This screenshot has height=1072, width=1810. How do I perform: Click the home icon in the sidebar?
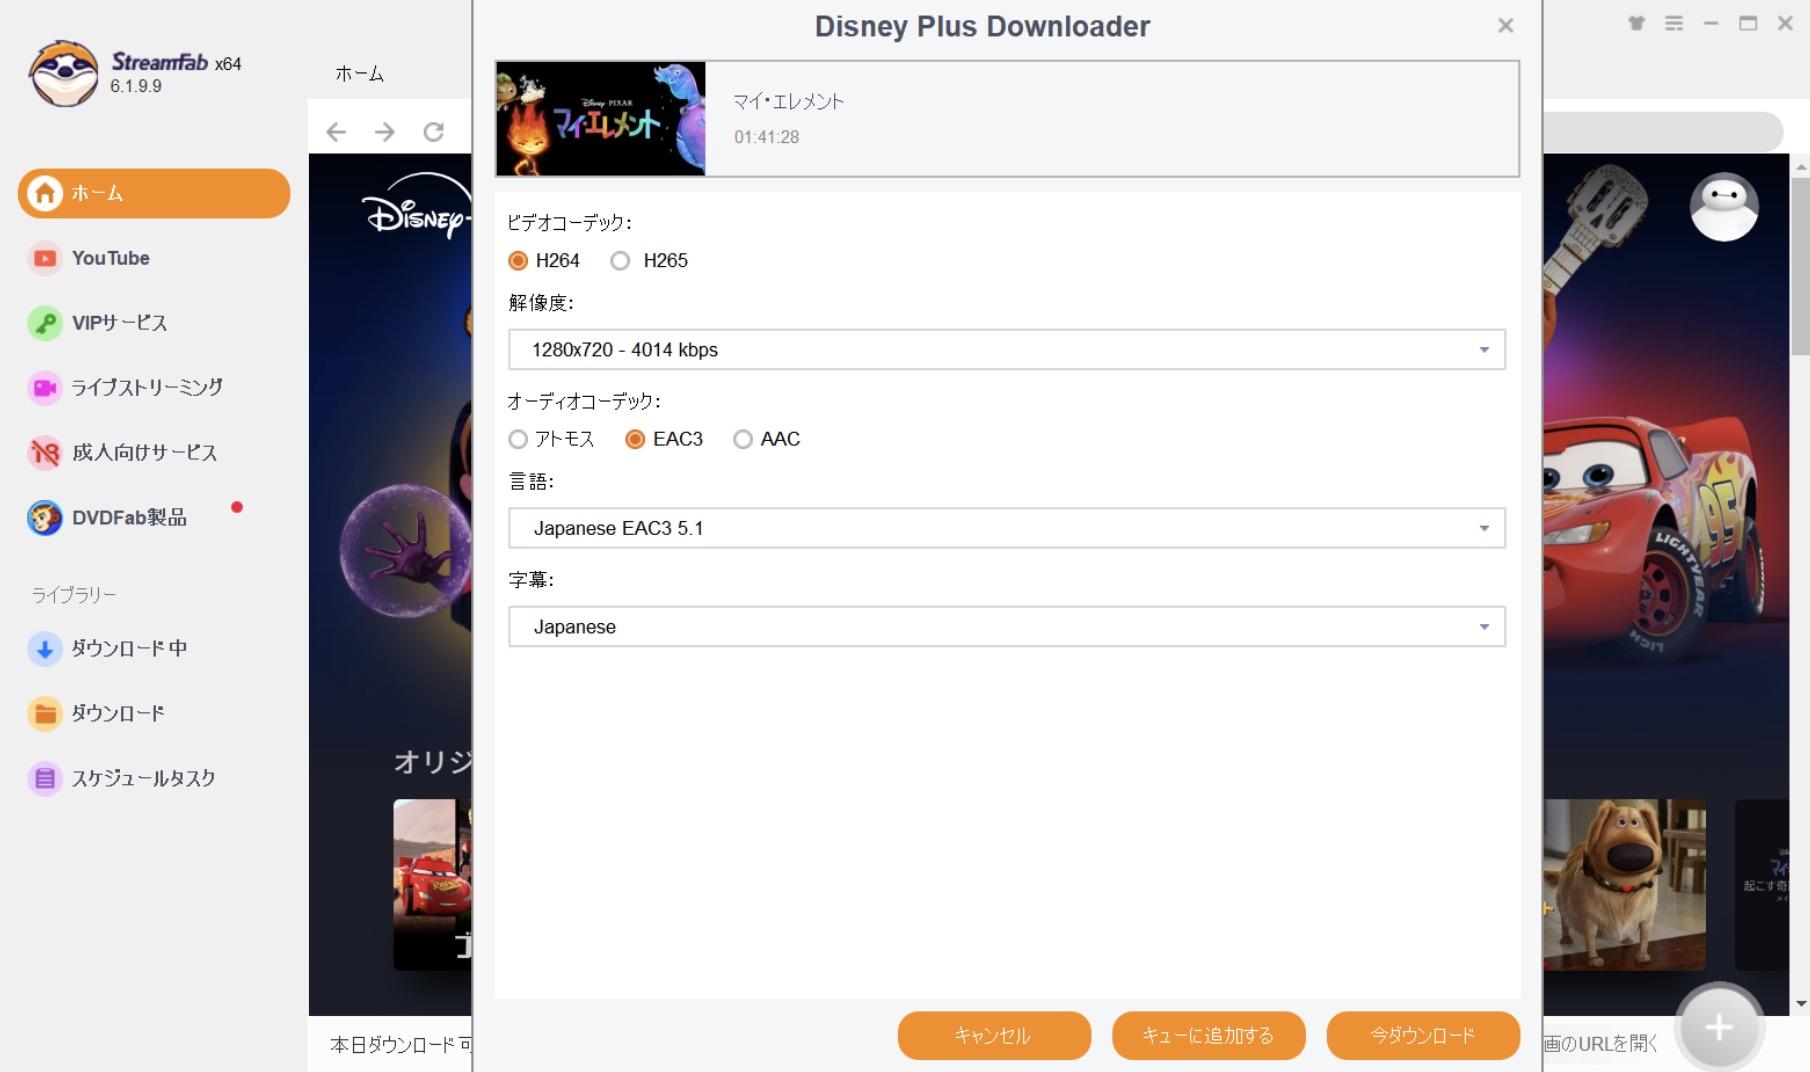tap(45, 193)
